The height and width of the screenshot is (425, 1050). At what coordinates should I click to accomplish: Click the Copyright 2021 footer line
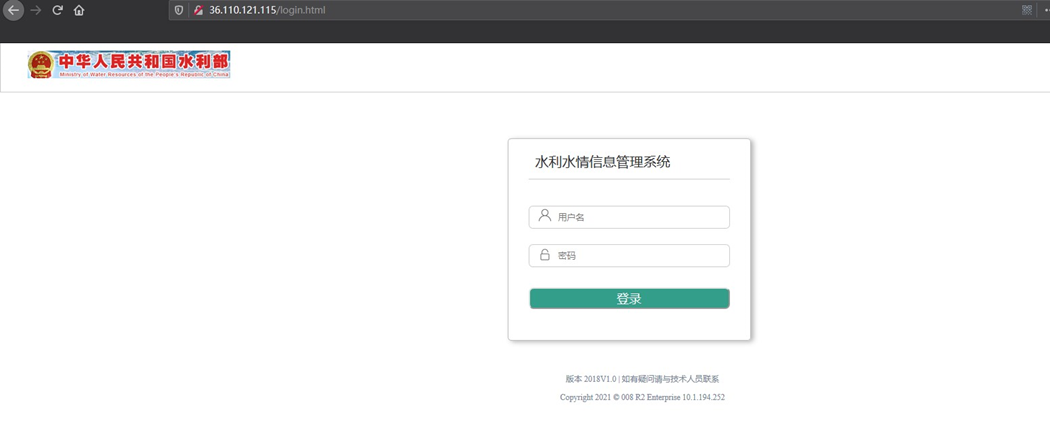[642, 397]
